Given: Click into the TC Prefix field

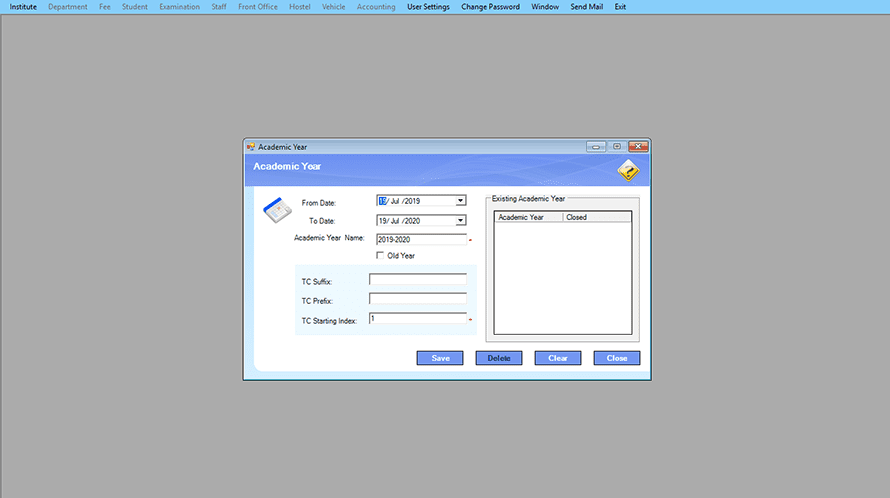Looking at the screenshot, I should point(418,298).
